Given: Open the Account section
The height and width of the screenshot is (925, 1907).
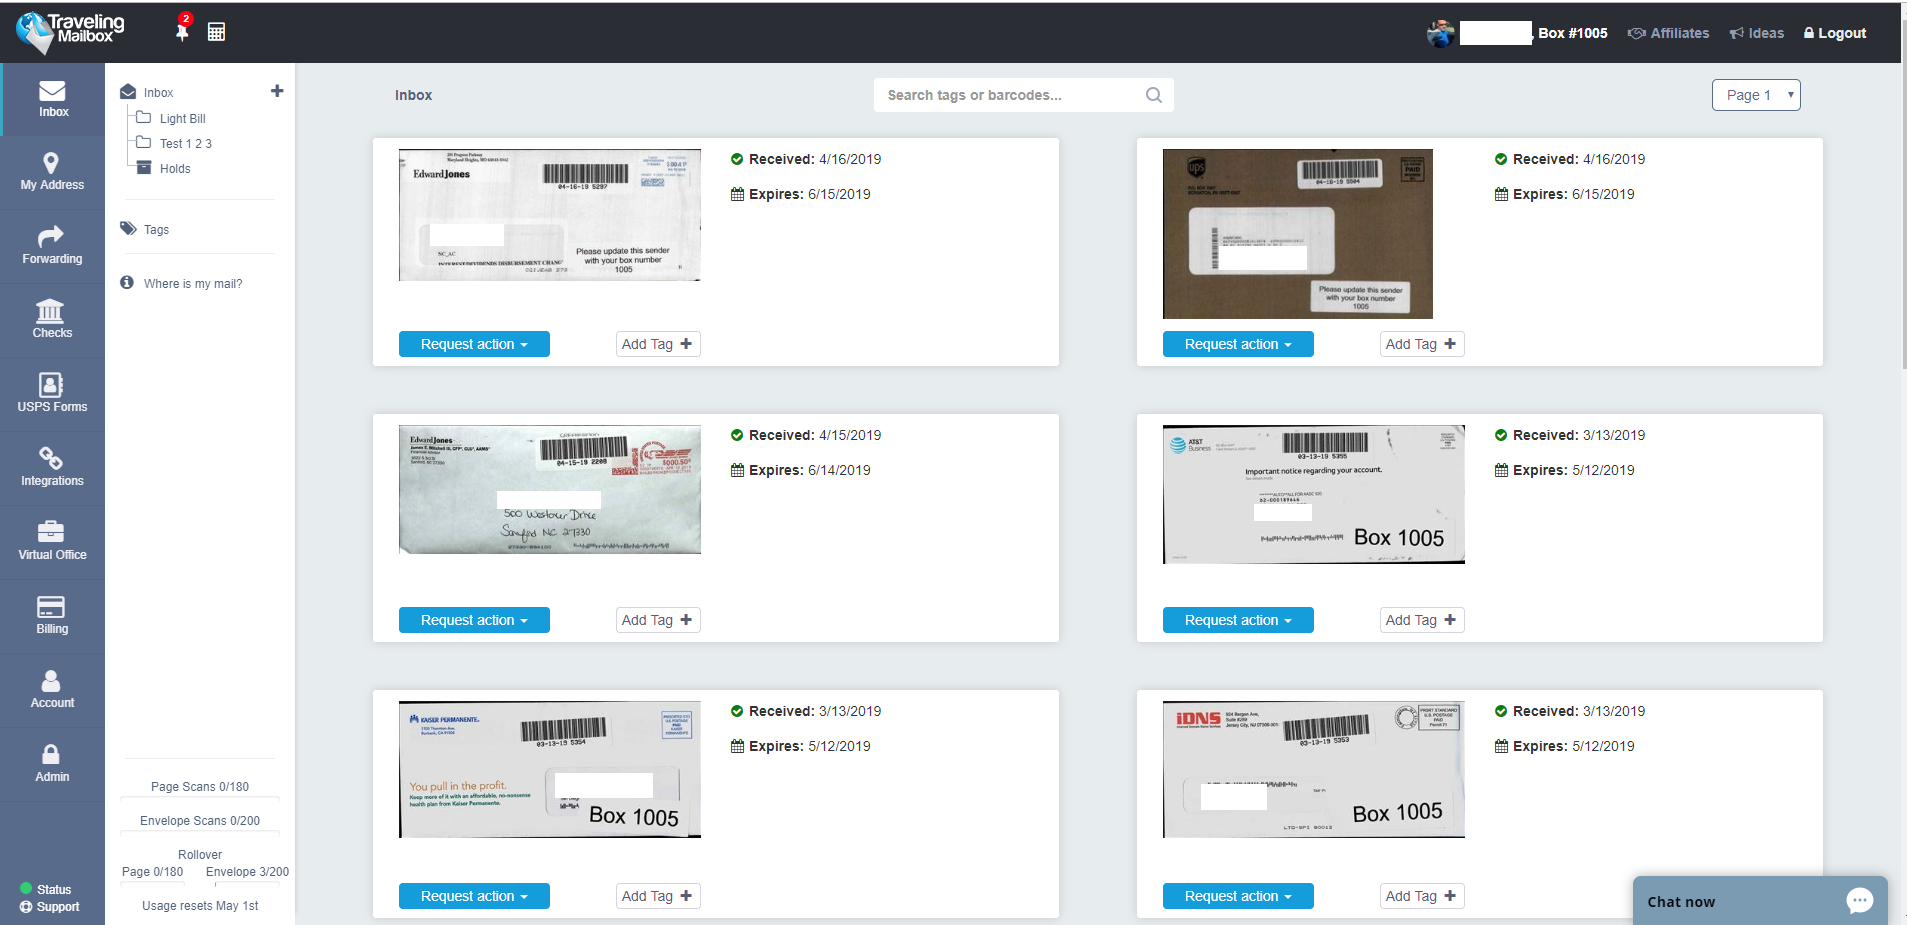Looking at the screenshot, I should click(x=53, y=690).
